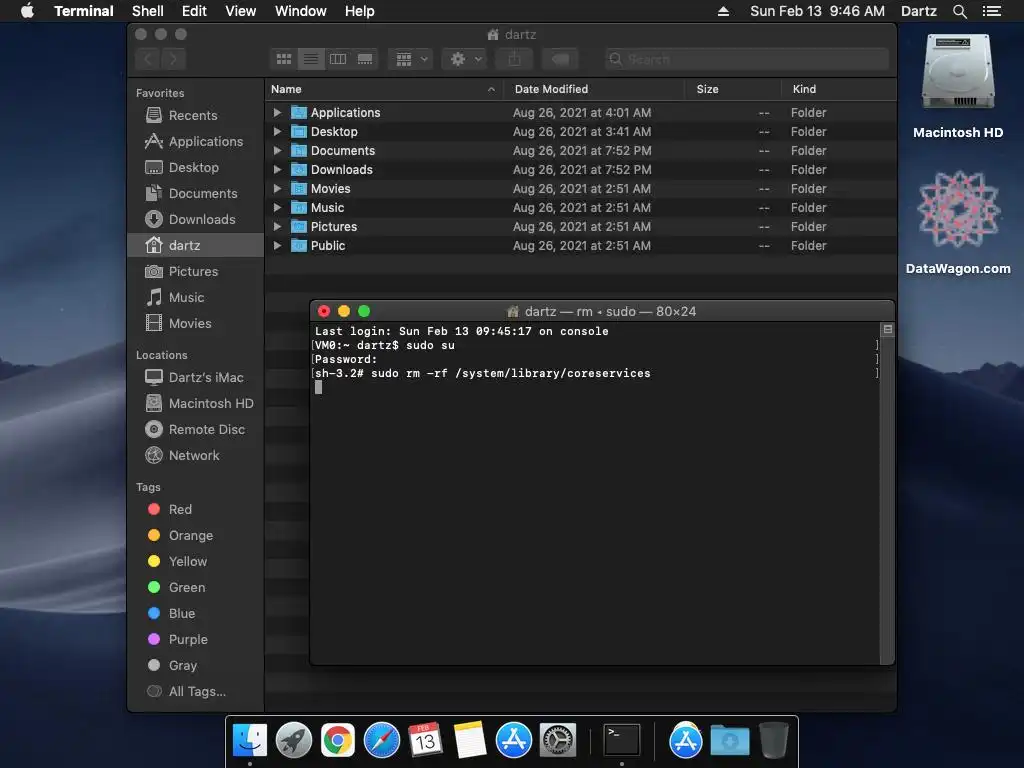Expand the Public folder row
The width and height of the screenshot is (1024, 768).
(x=277, y=246)
